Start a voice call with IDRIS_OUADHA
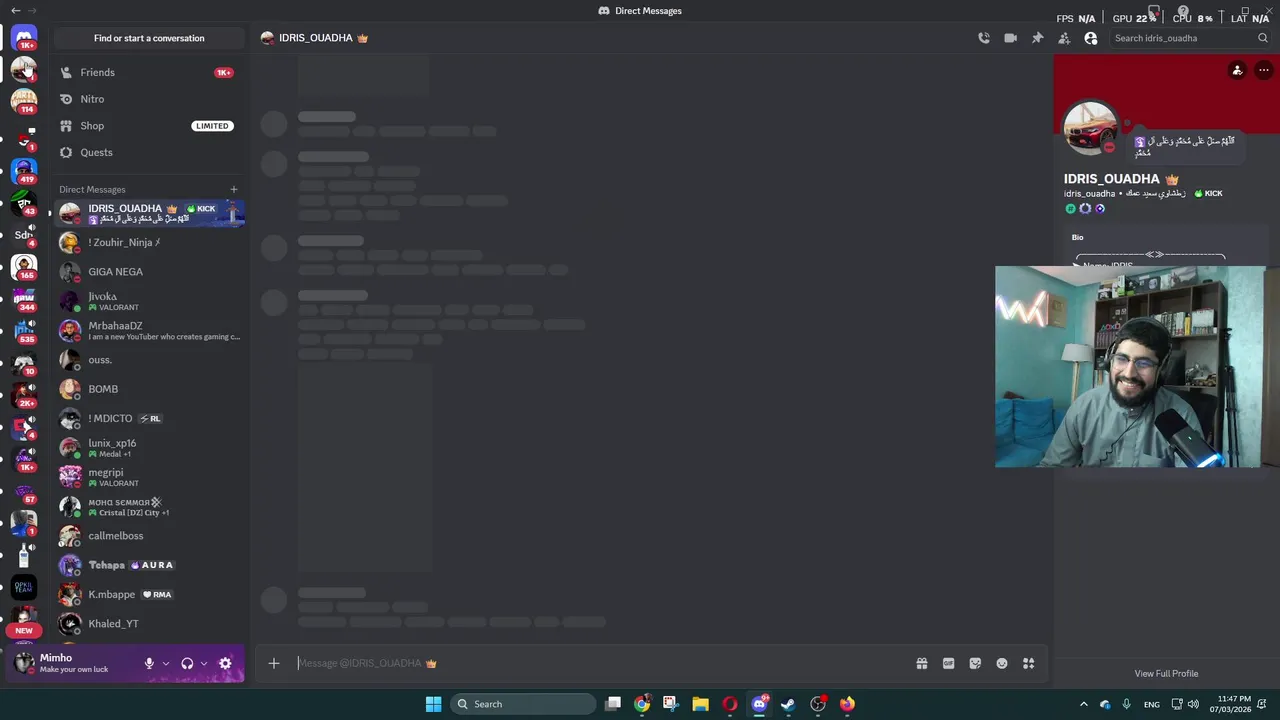Viewport: 1280px width, 720px height. [x=984, y=38]
